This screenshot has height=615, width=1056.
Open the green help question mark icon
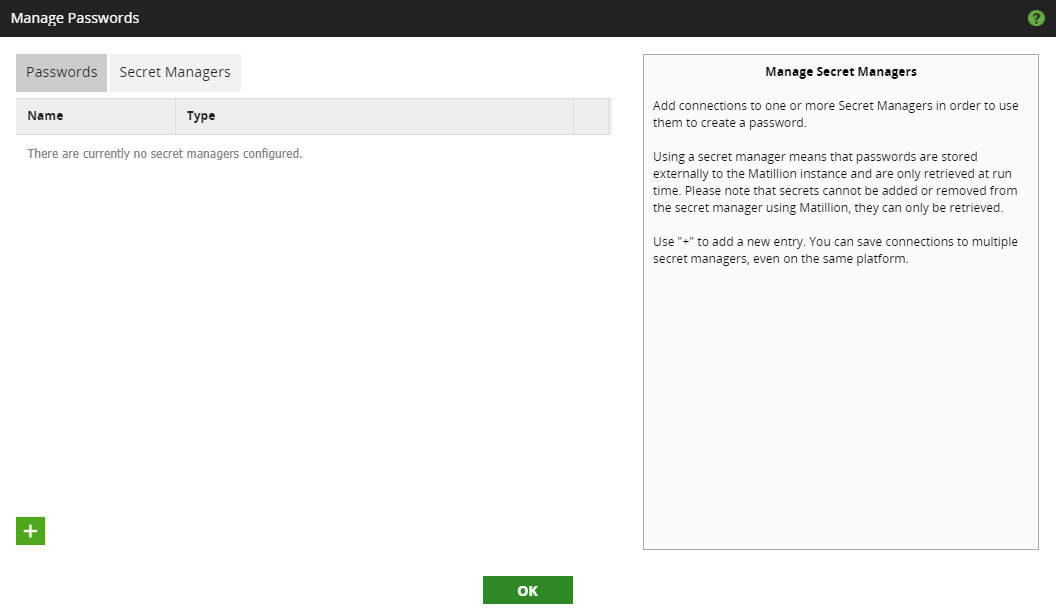coord(1036,18)
